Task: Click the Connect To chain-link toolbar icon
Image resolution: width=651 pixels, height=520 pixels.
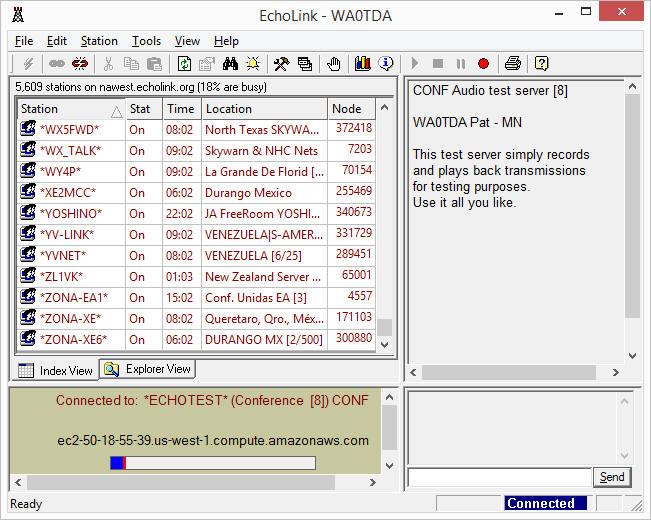Action: [57, 64]
